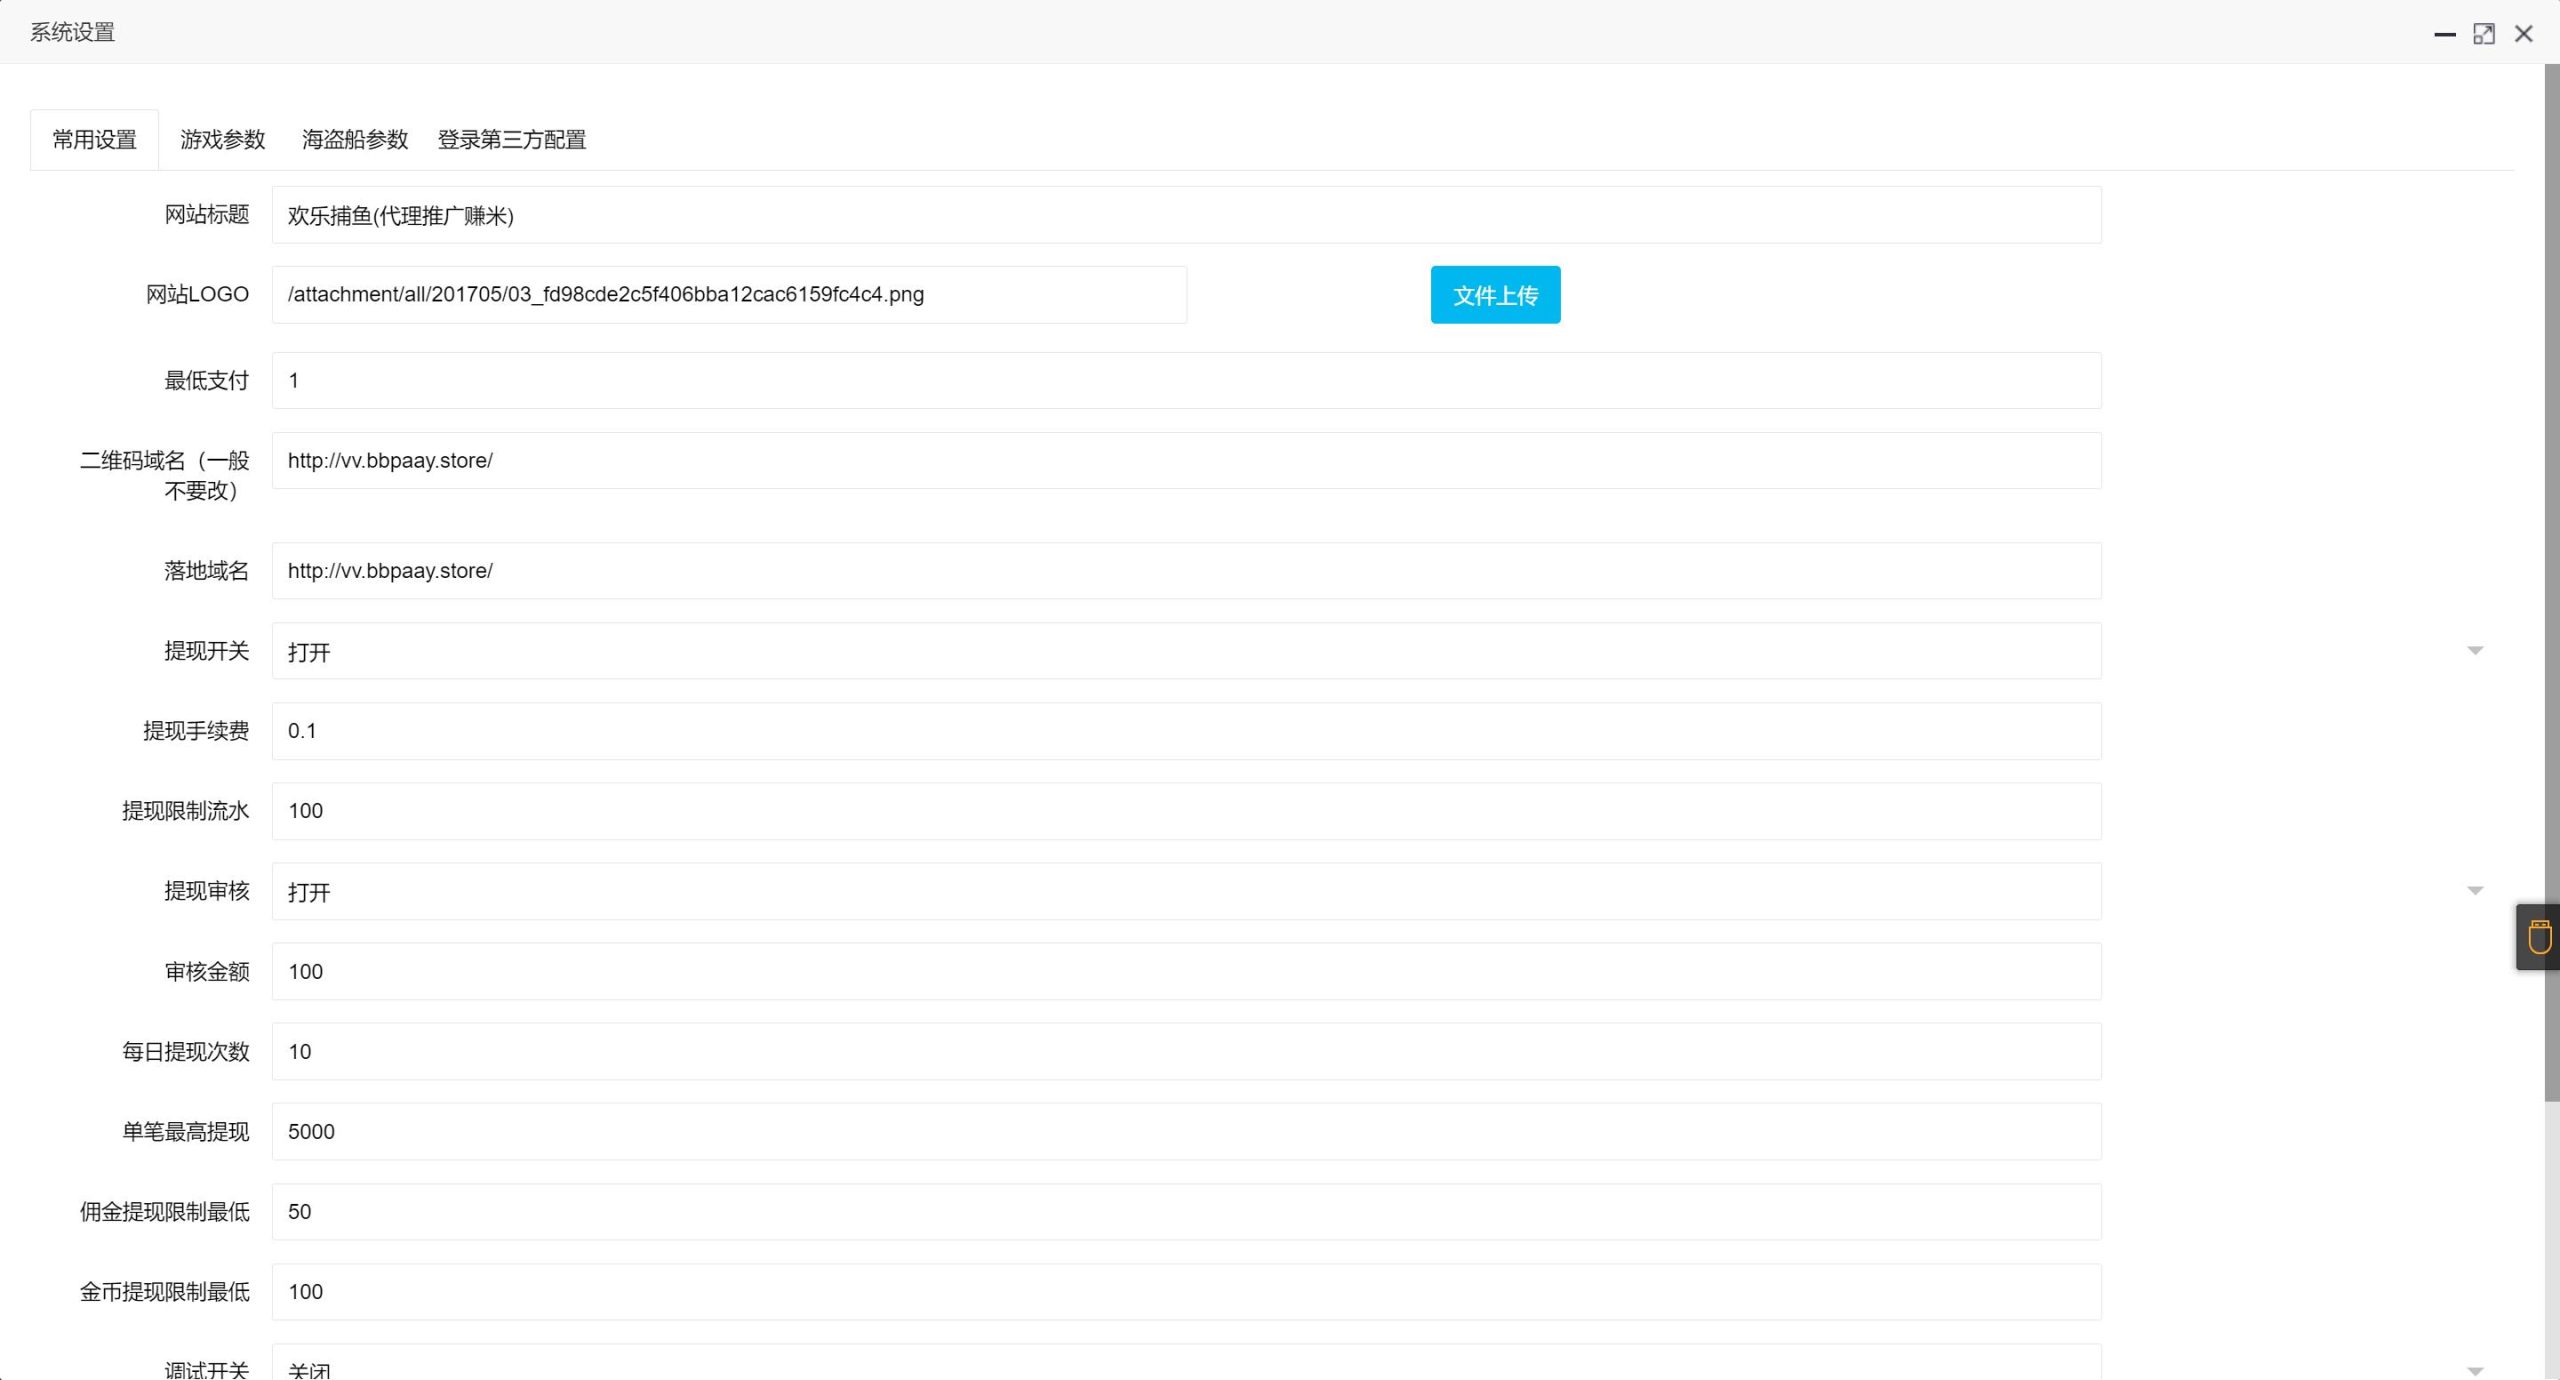This screenshot has width=2560, height=1380.
Task: Click the 网站标题 input field
Action: click(1186, 215)
